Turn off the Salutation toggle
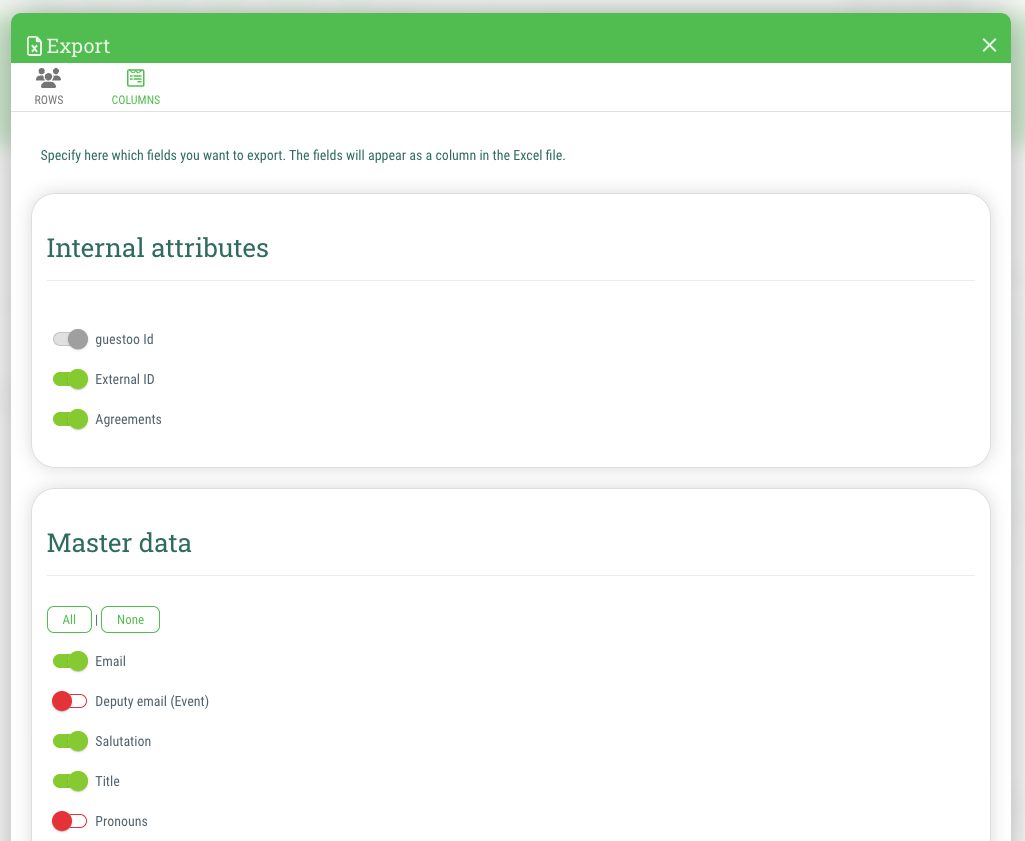 tap(70, 741)
